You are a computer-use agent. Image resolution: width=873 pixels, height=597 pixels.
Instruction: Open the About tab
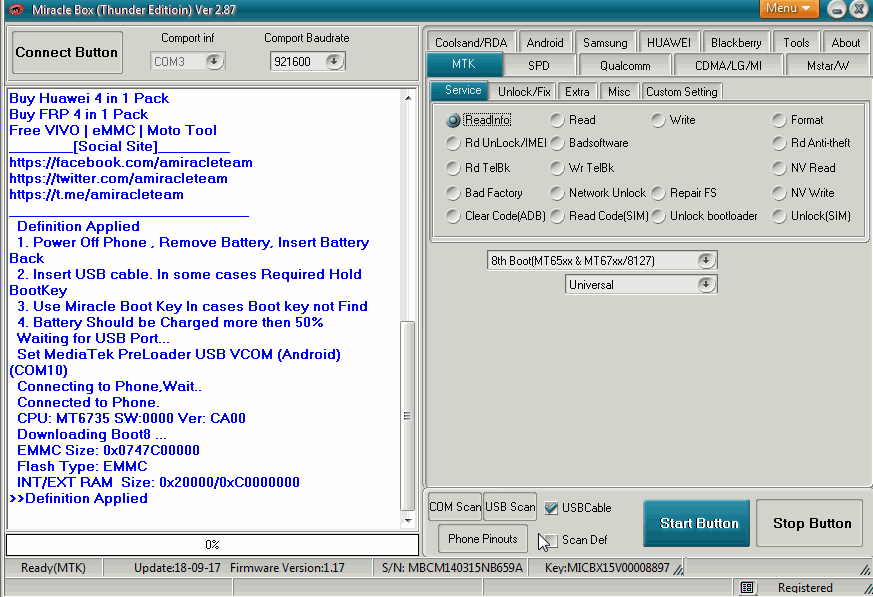click(x=846, y=43)
